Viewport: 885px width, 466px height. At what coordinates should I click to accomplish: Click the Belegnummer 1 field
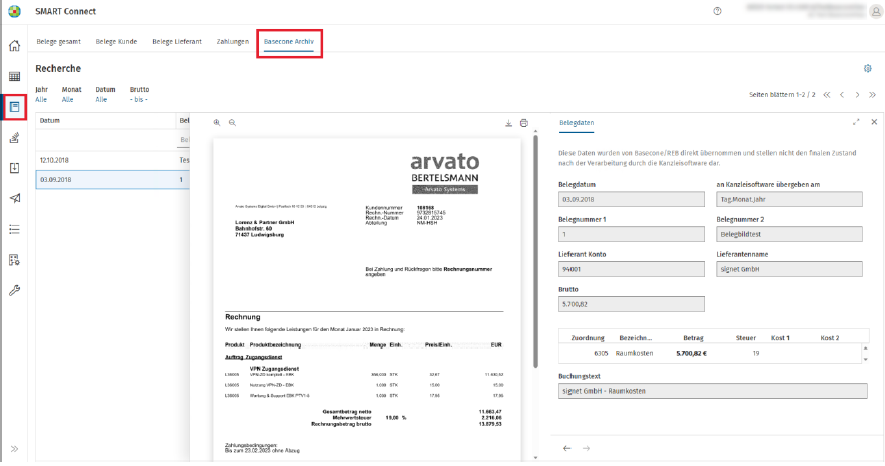tap(631, 234)
